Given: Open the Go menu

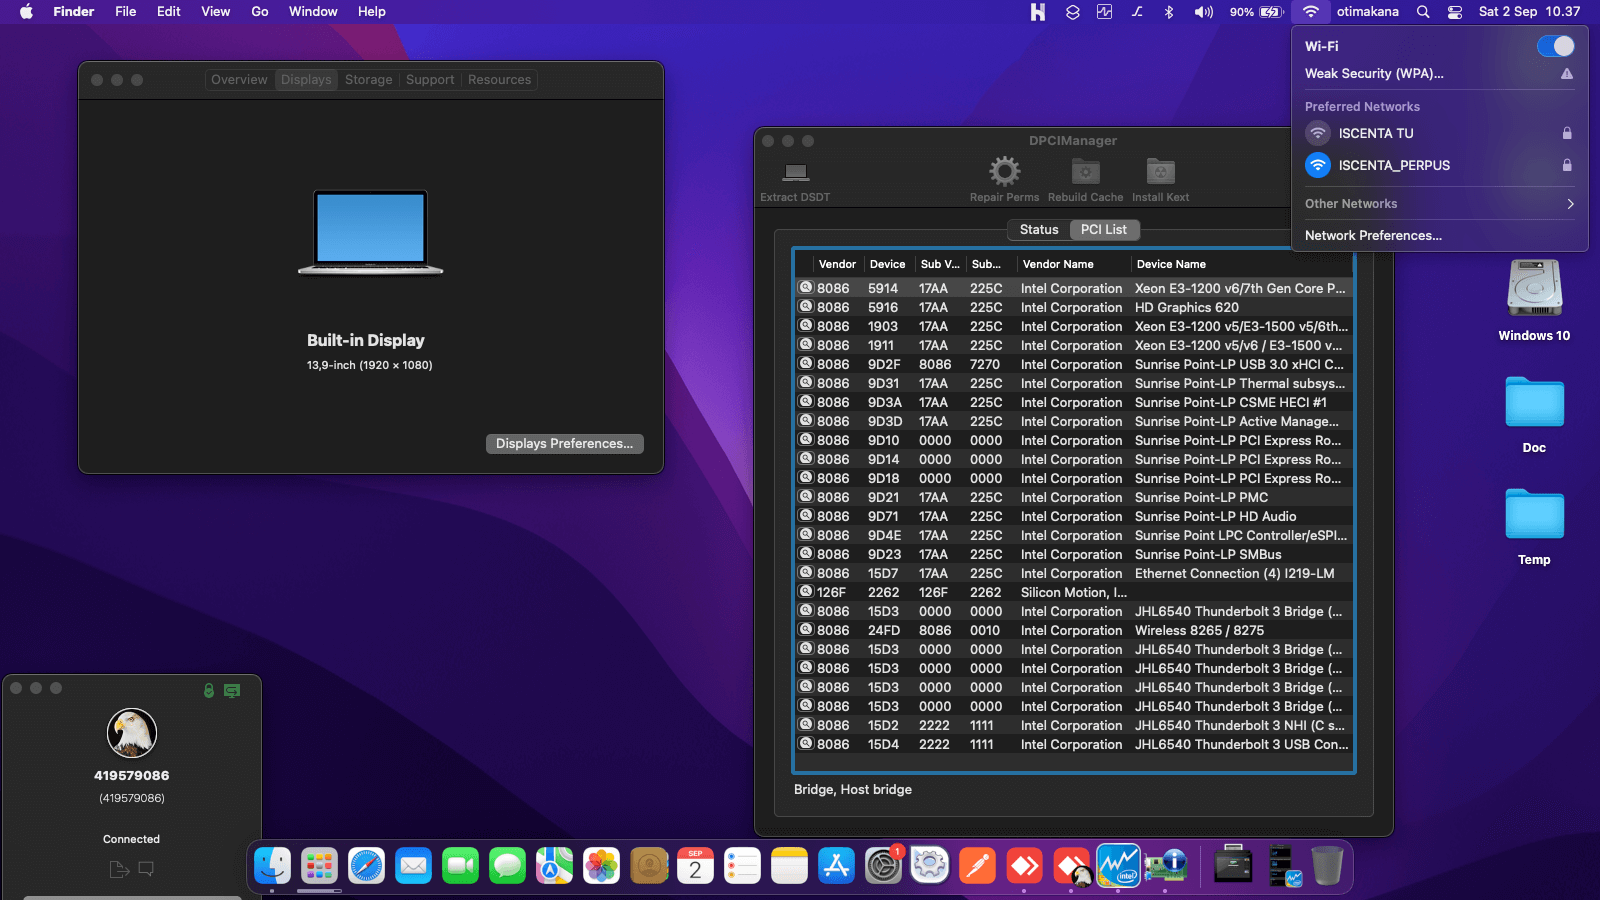Looking at the screenshot, I should (260, 12).
